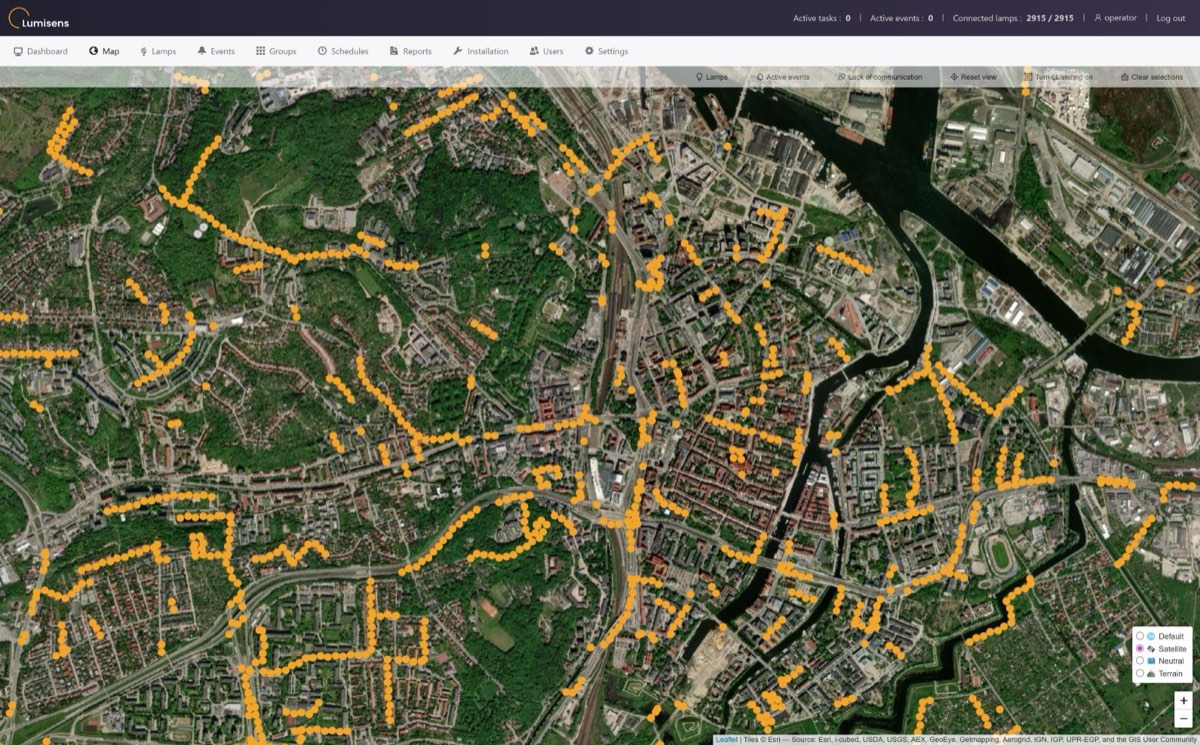Open Settings from navigation bar
The height and width of the screenshot is (745, 1200).
coord(607,51)
